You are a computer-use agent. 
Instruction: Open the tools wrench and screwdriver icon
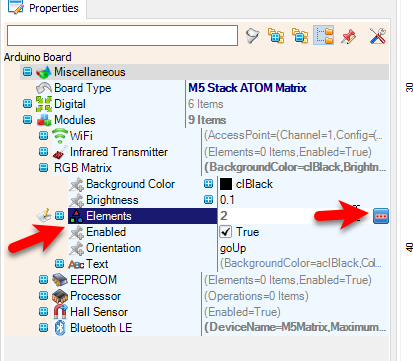[378, 36]
